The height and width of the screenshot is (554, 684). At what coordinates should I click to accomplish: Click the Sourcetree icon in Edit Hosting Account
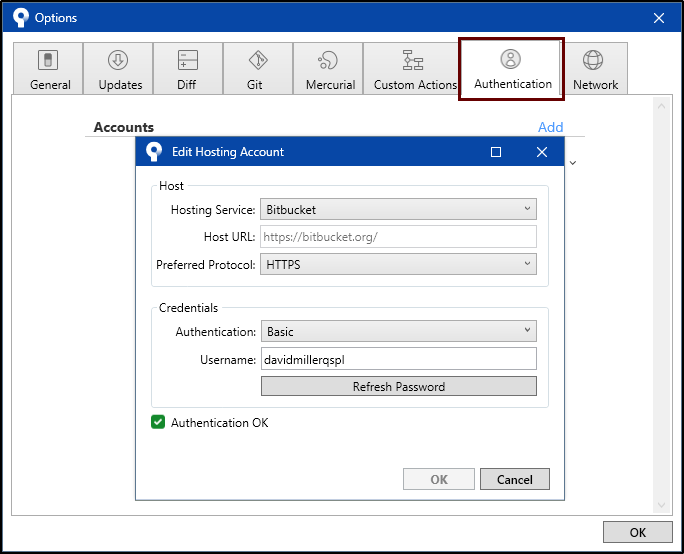(153, 152)
